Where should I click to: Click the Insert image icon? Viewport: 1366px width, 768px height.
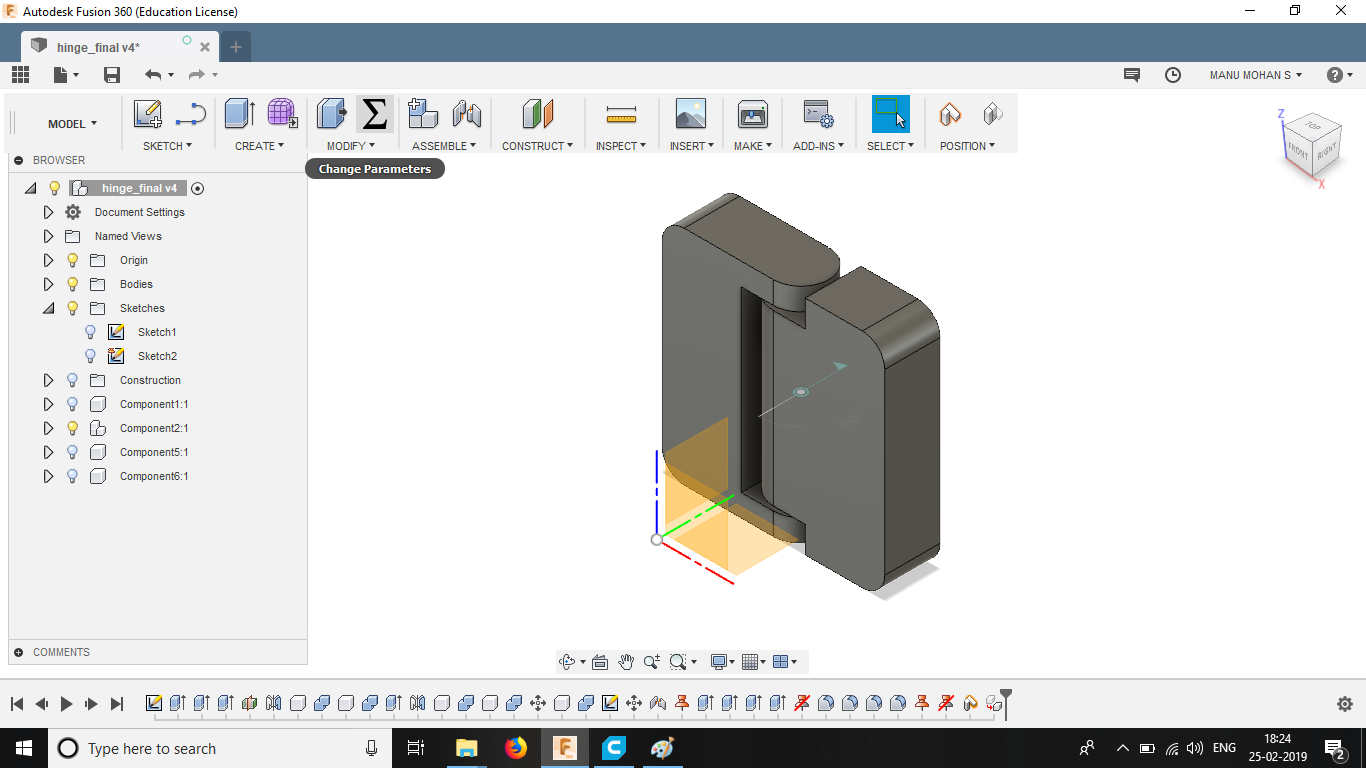coord(691,114)
